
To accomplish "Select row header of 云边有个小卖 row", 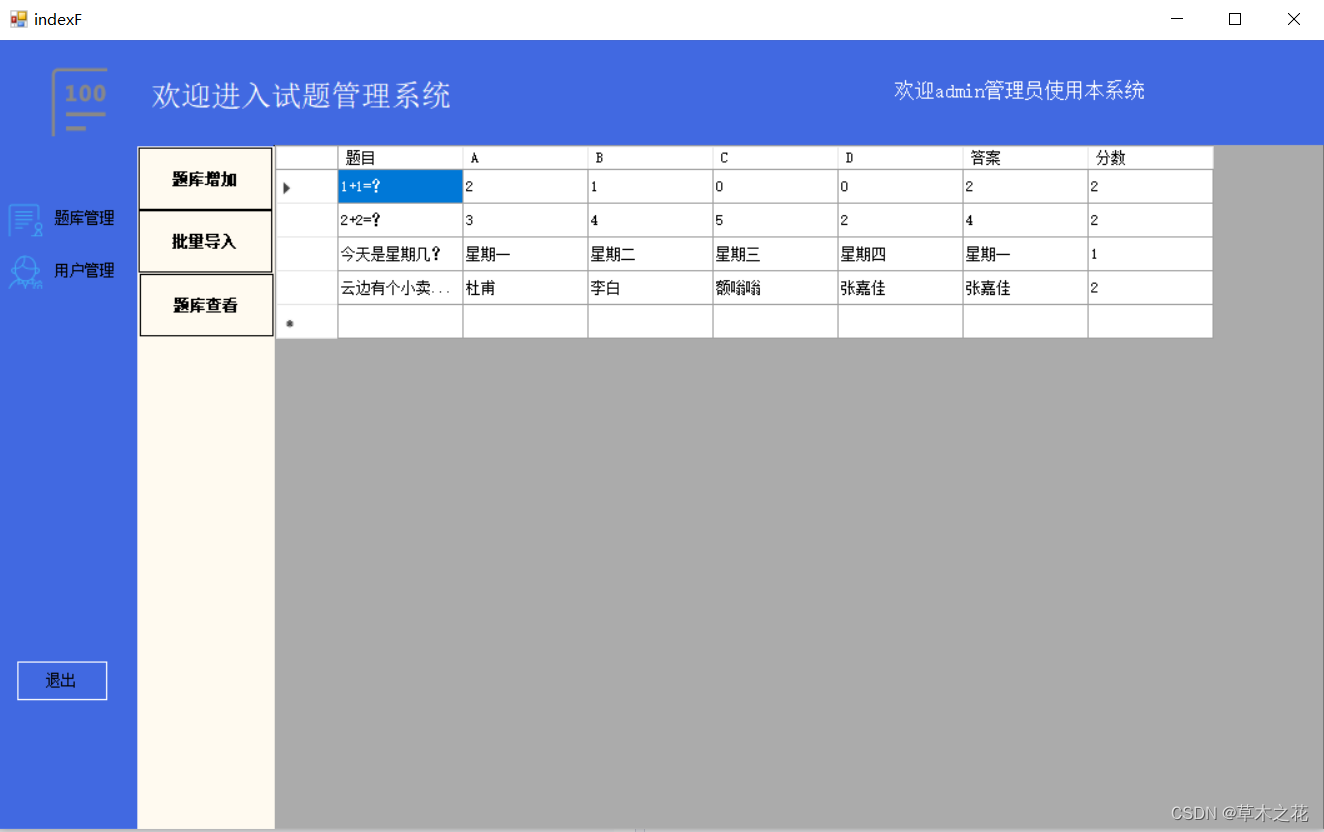I will pyautogui.click(x=307, y=288).
